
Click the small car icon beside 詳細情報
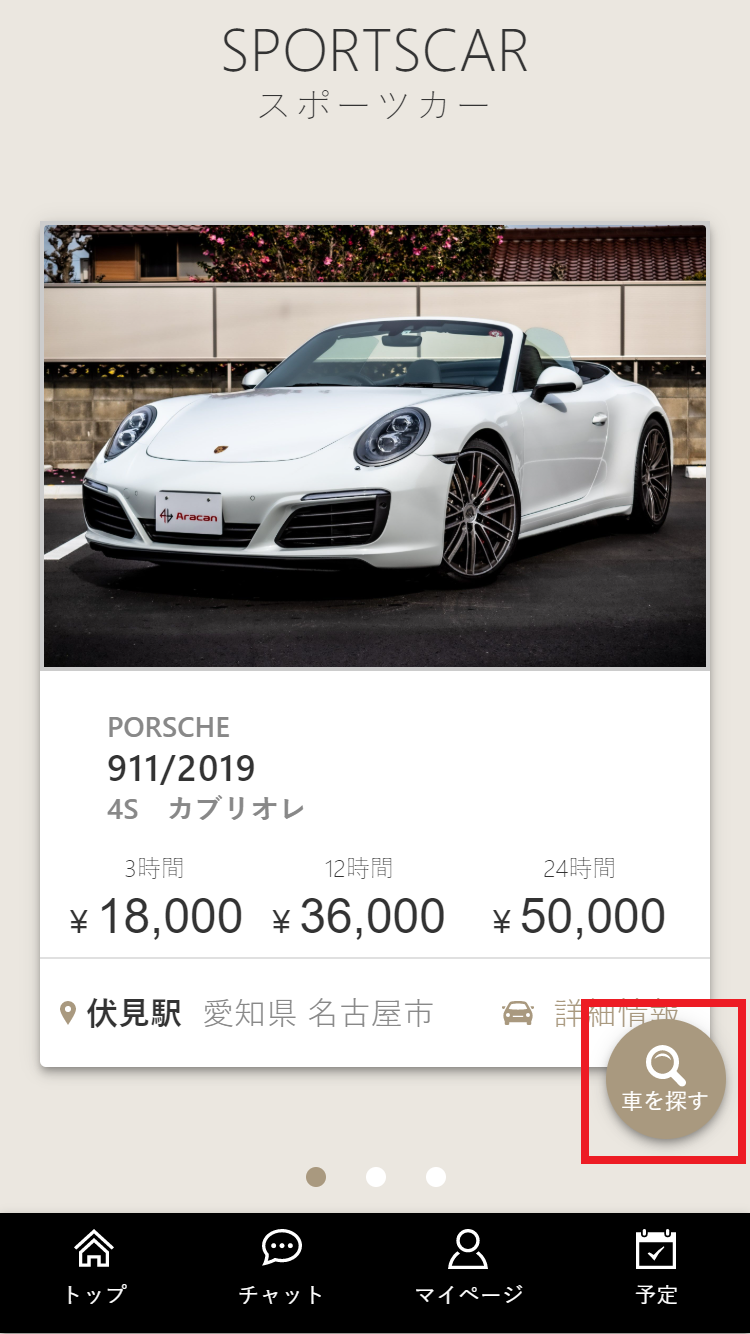click(x=518, y=1014)
